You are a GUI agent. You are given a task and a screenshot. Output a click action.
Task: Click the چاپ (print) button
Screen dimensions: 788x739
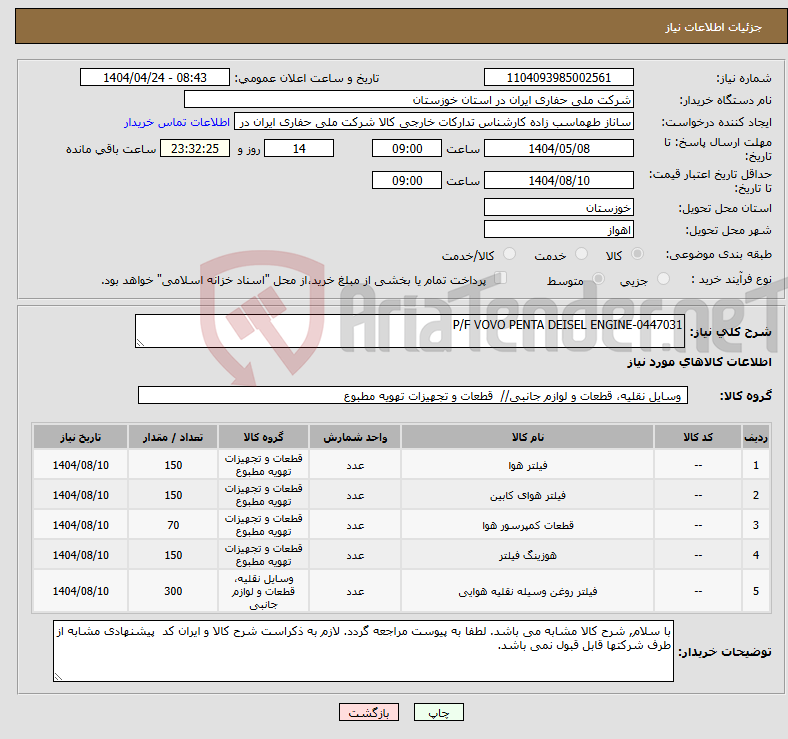point(438,712)
